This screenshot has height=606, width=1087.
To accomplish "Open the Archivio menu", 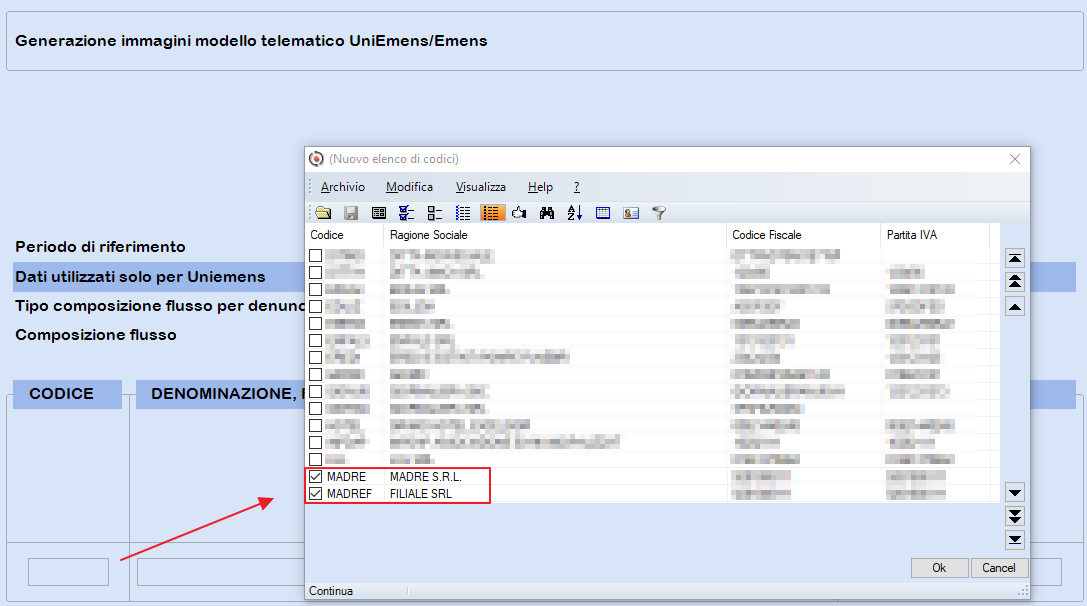I will [x=342, y=187].
